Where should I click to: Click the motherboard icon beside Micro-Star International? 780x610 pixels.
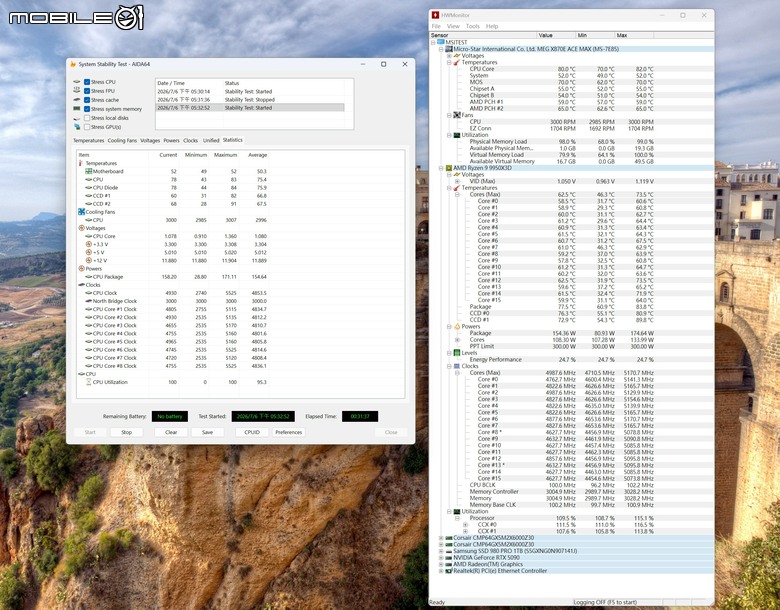coord(449,49)
